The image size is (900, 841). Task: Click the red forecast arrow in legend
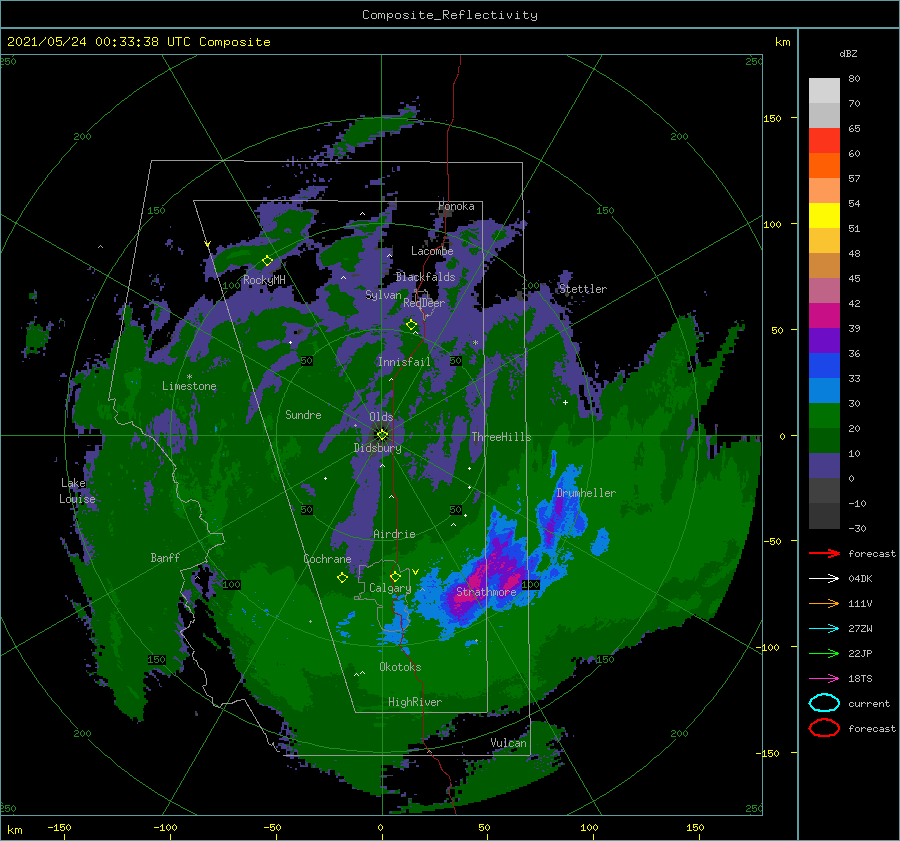pyautogui.click(x=824, y=553)
